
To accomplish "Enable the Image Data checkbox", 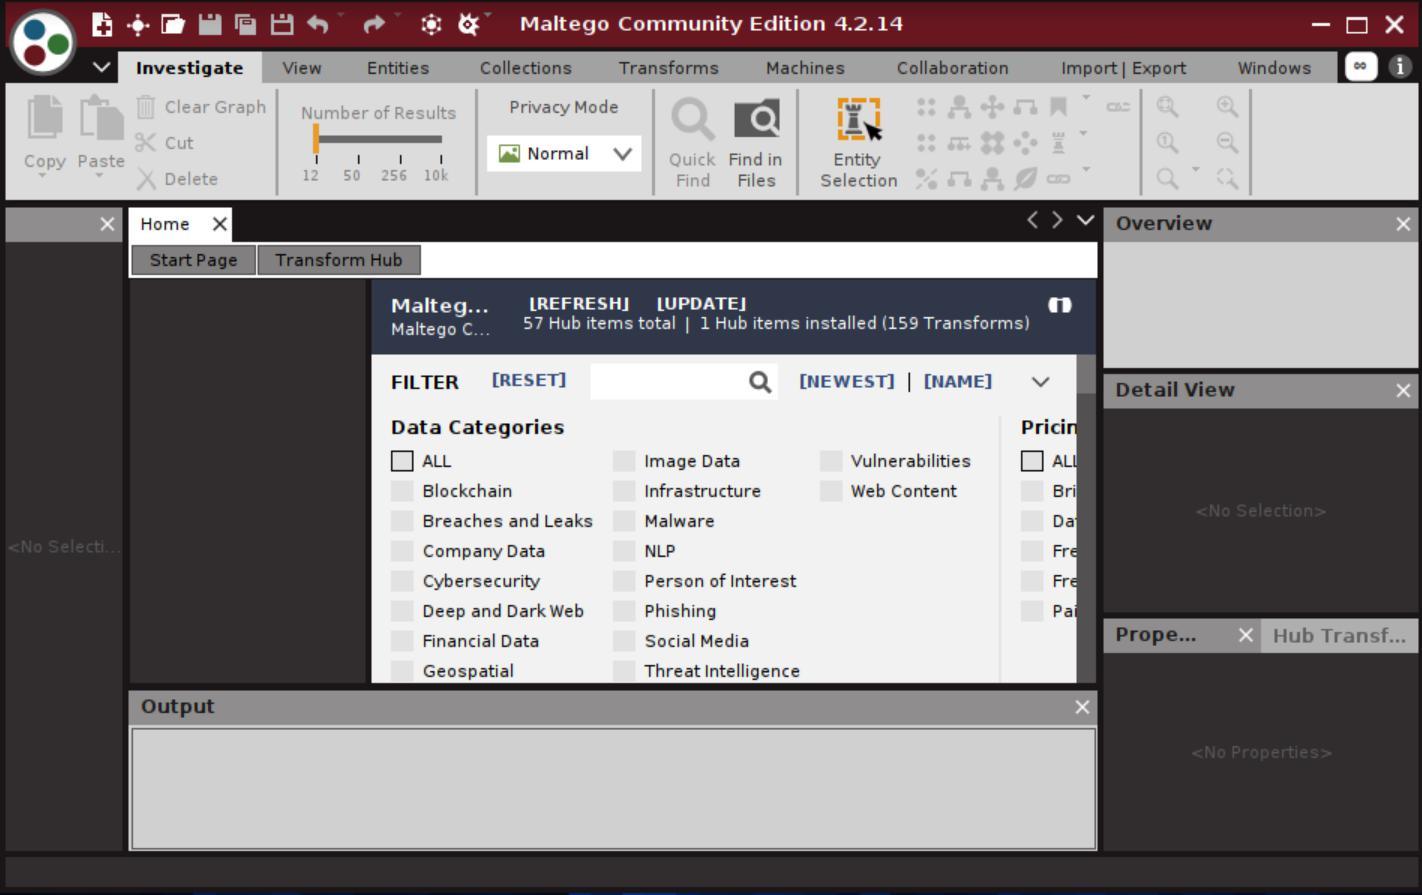I will click(624, 461).
